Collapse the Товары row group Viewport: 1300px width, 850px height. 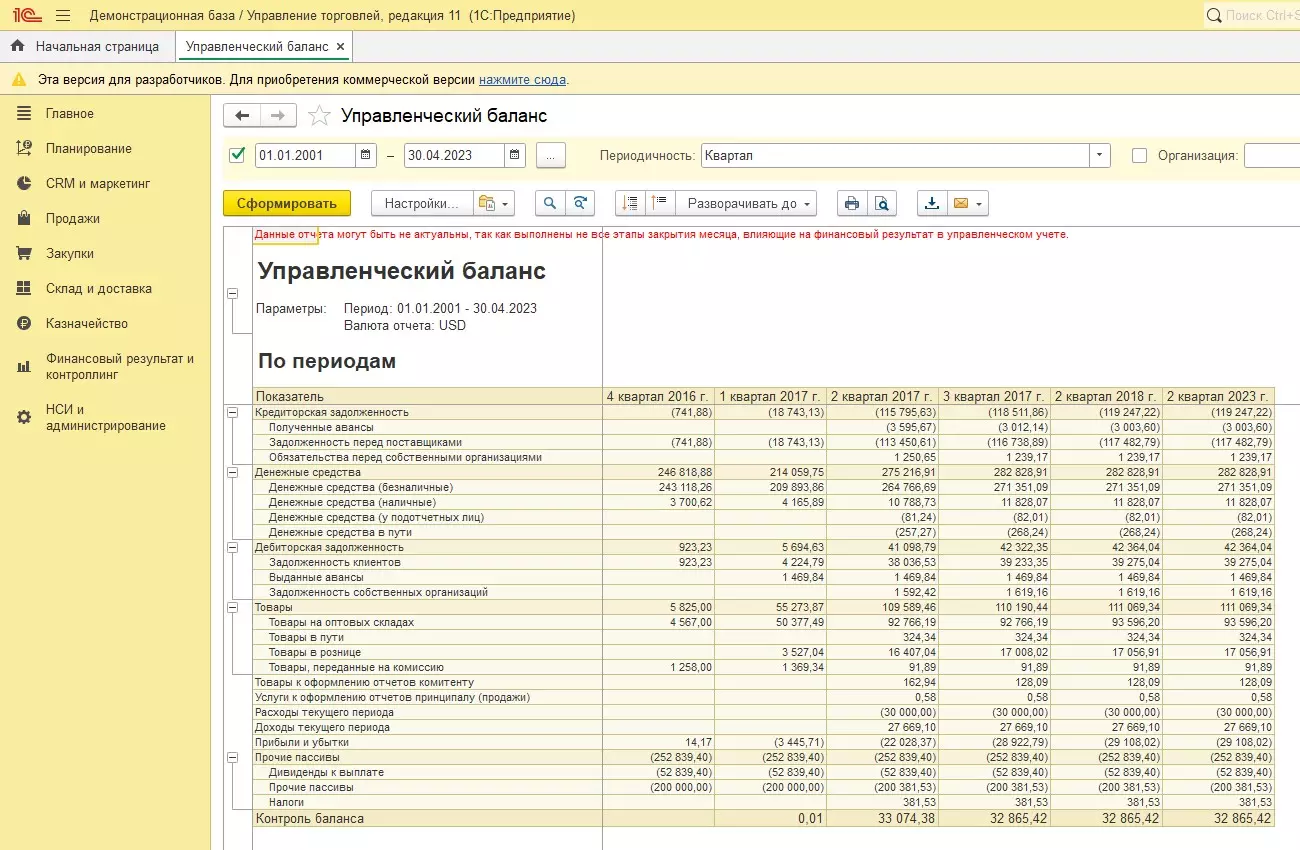click(233, 607)
